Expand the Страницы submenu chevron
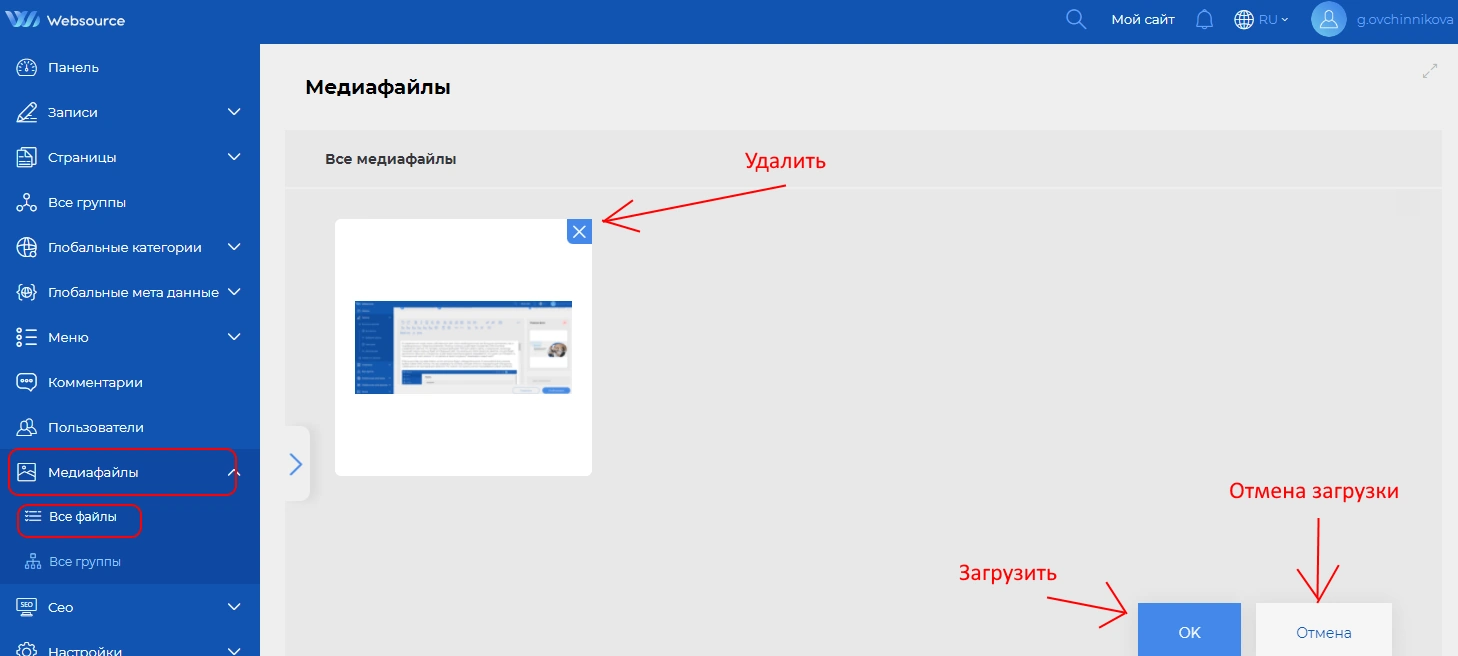The width and height of the screenshot is (1458, 656). click(234, 157)
